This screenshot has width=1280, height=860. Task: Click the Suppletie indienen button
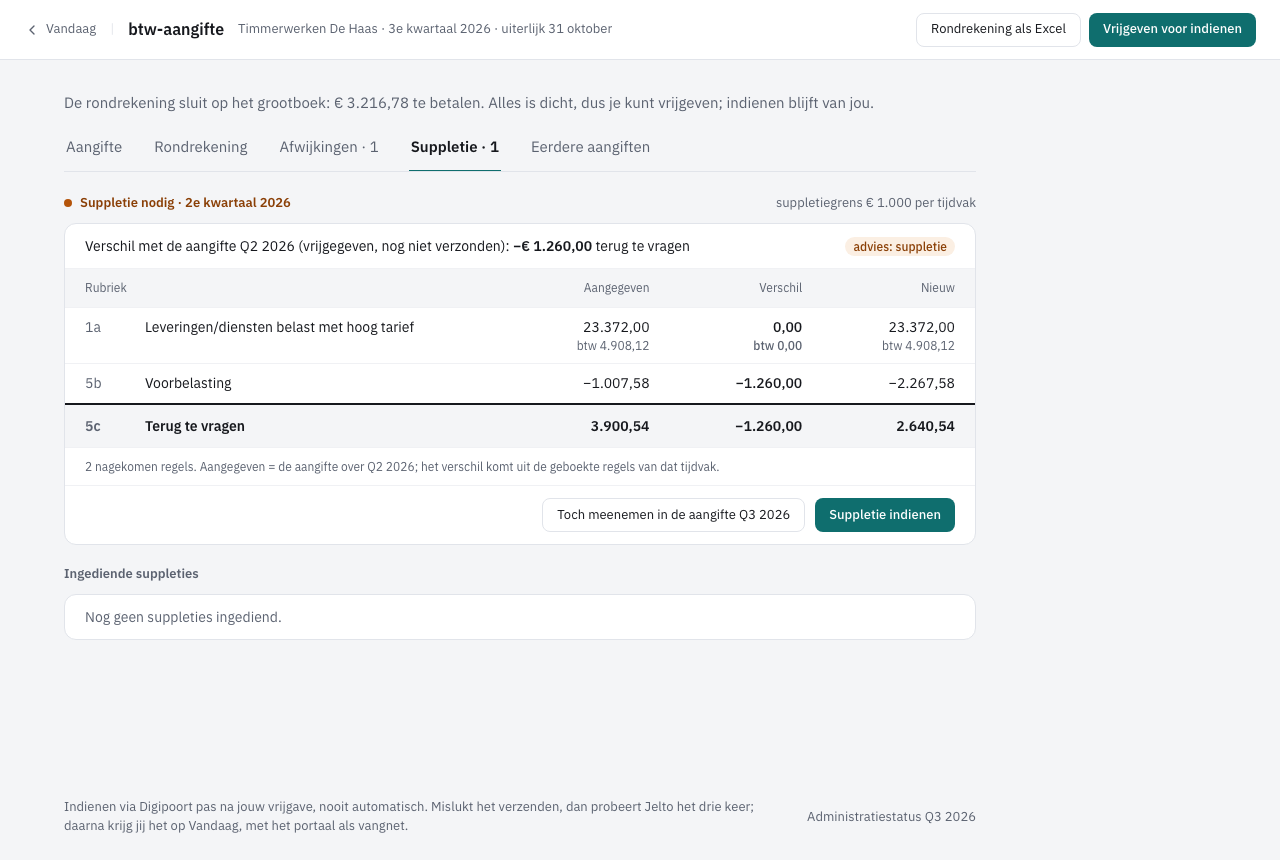click(885, 515)
